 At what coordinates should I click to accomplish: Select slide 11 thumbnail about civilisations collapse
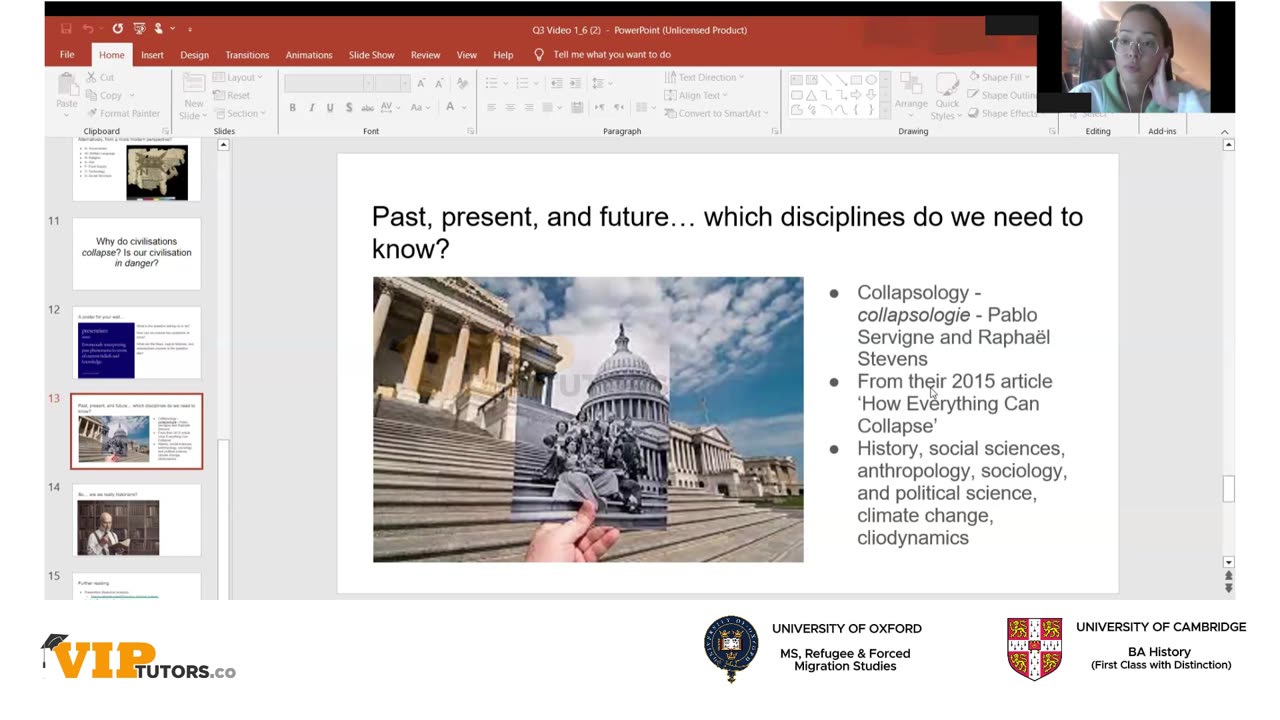[x=136, y=254]
